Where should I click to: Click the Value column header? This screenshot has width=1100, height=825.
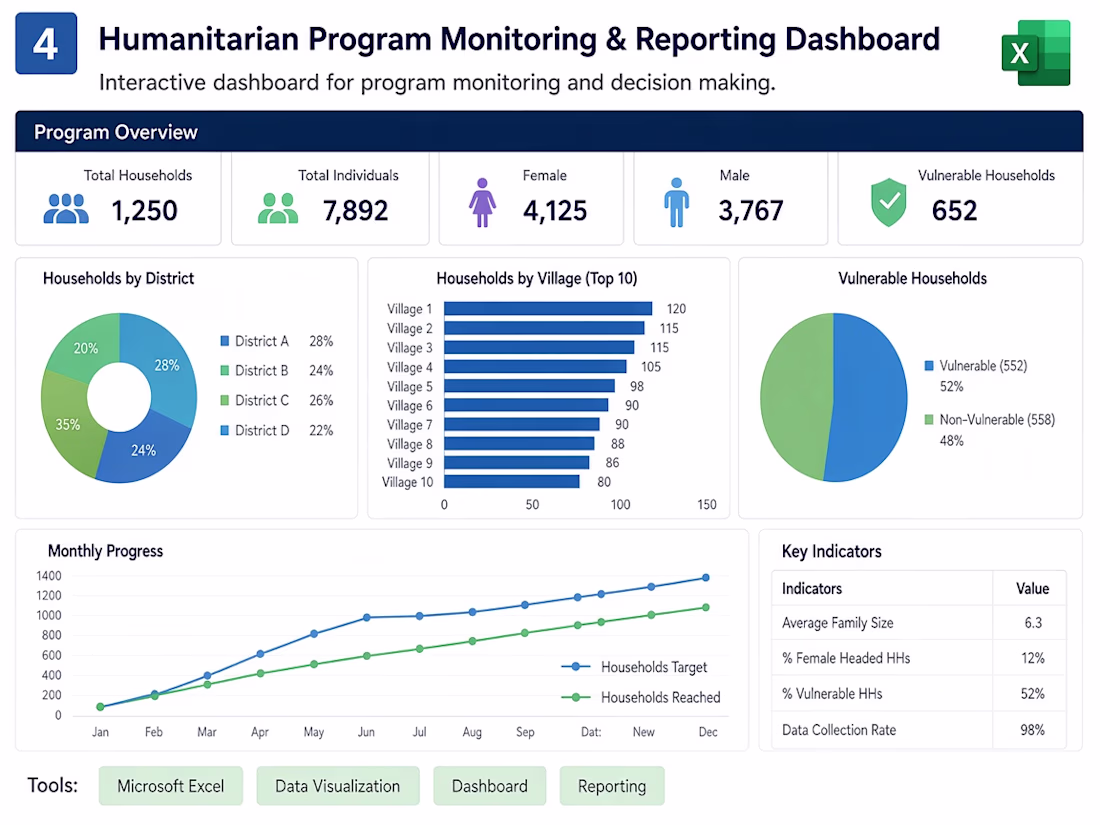tap(1033, 589)
